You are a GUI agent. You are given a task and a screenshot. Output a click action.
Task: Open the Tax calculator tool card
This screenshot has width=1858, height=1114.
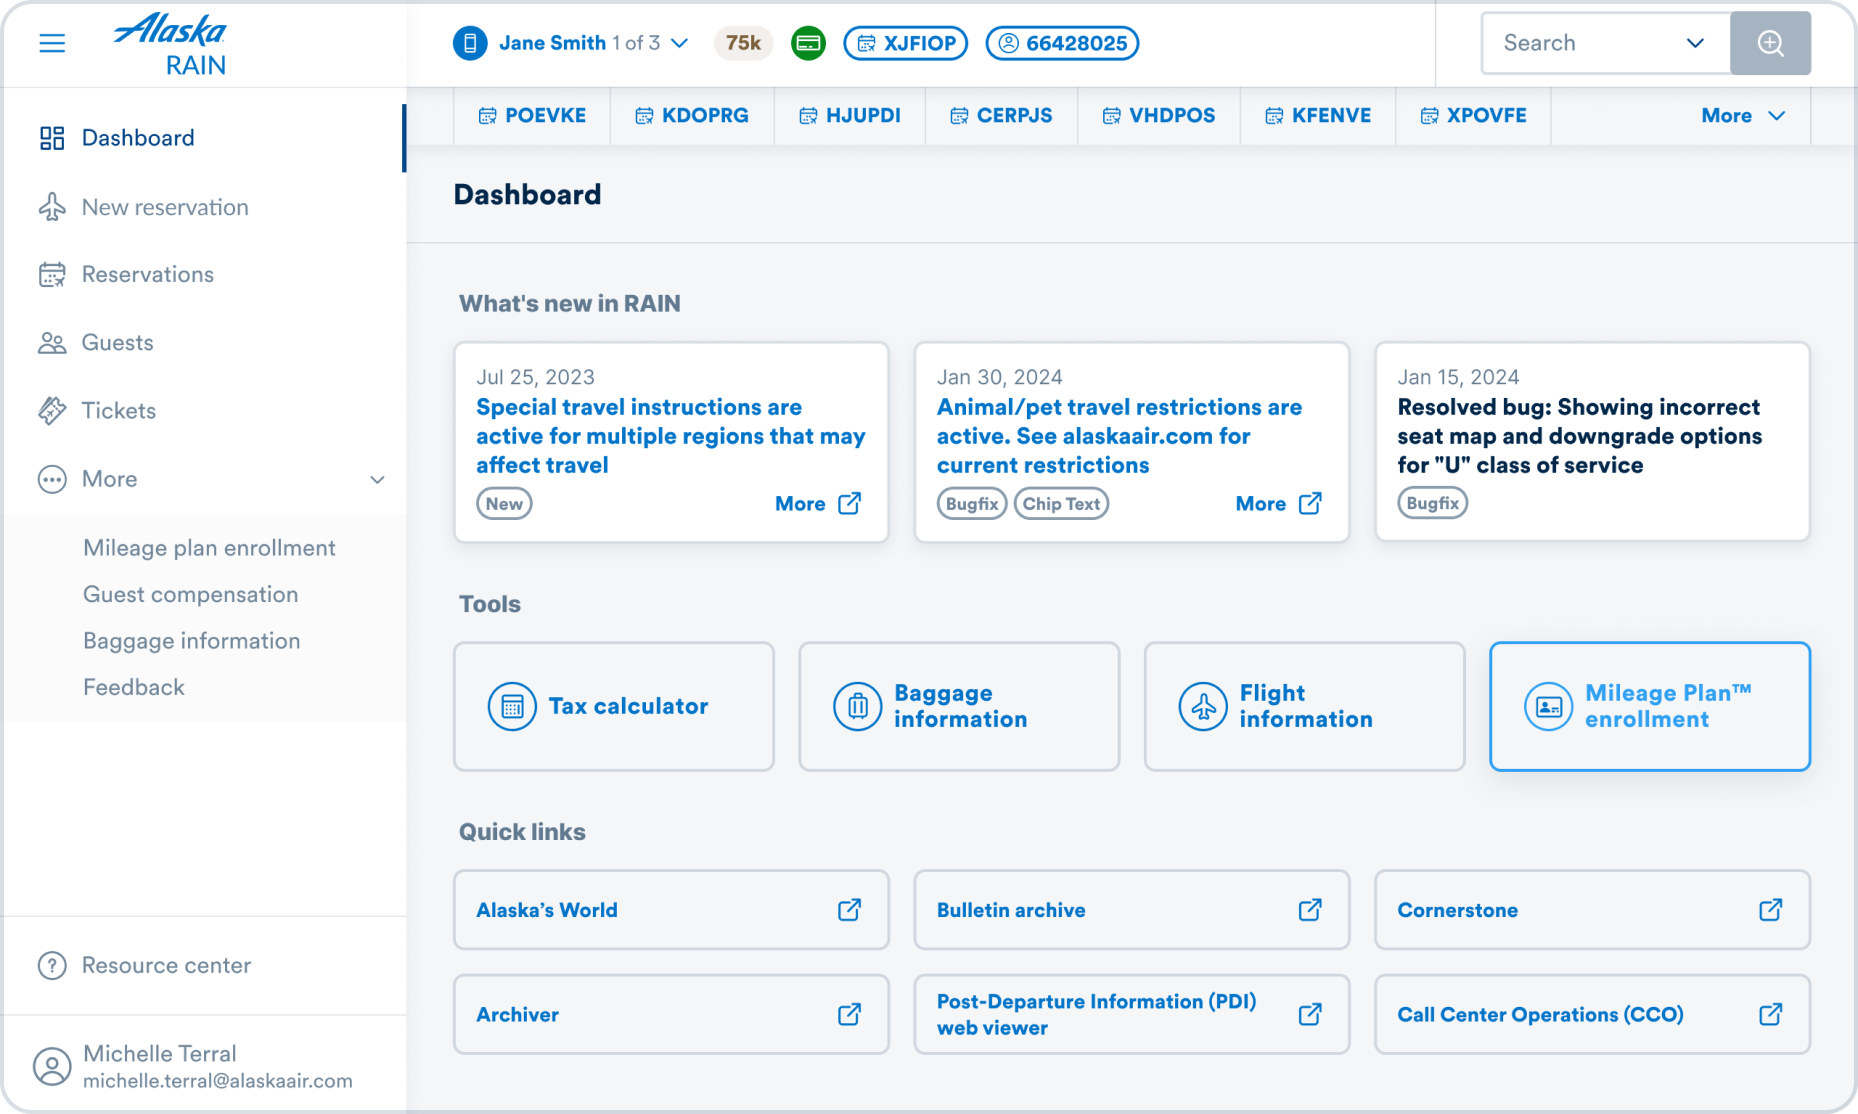(614, 706)
